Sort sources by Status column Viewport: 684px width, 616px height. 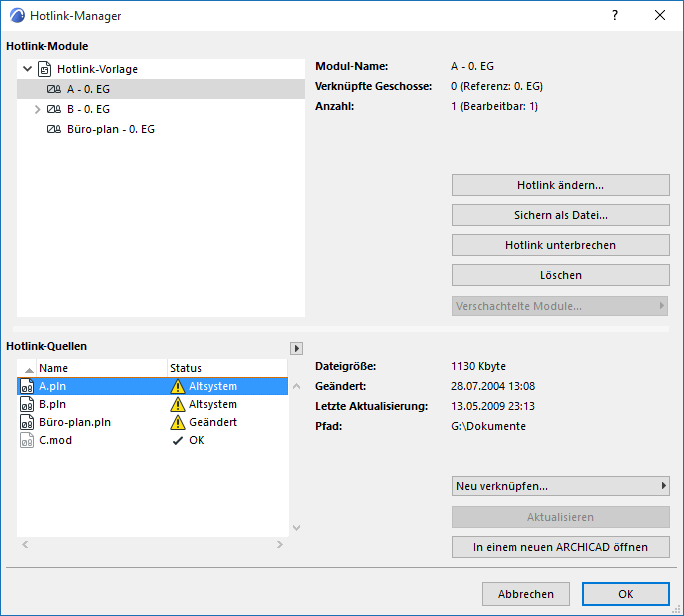click(x=227, y=368)
